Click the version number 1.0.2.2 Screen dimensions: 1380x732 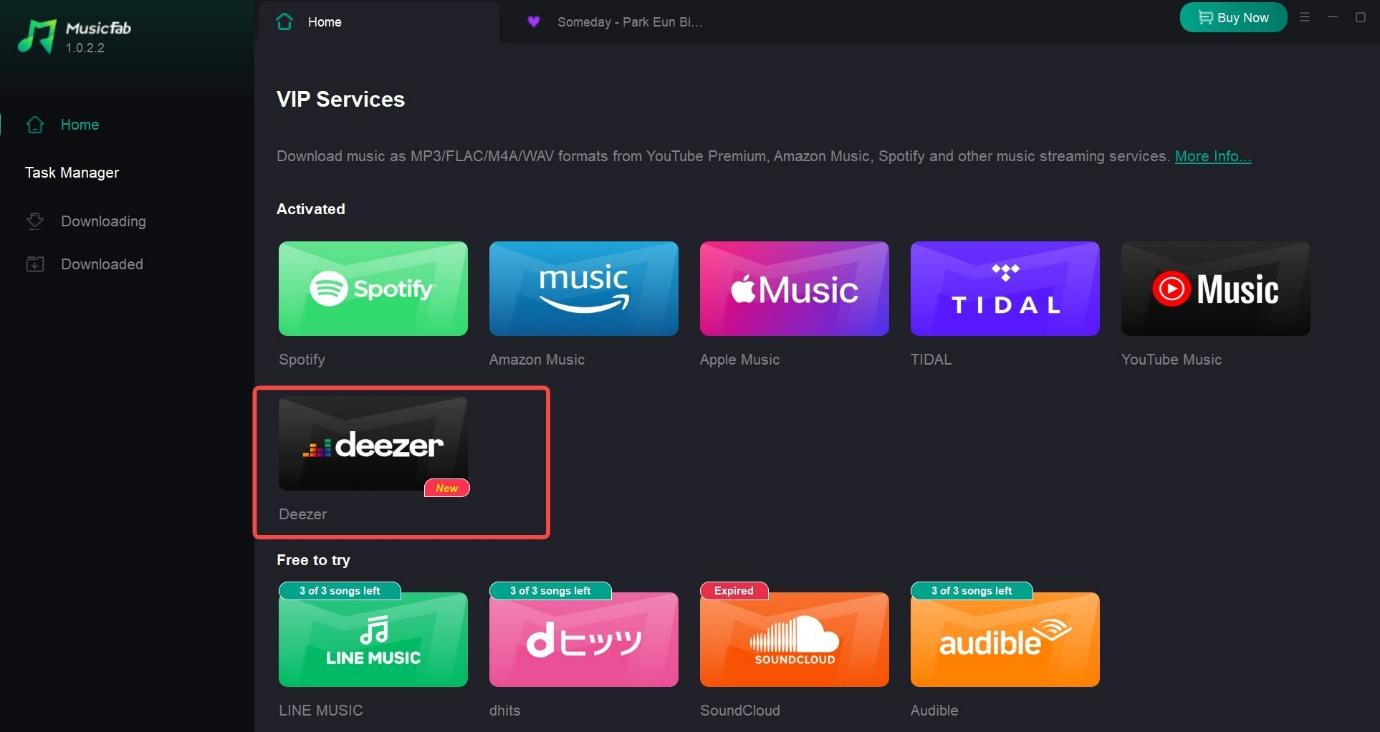[x=86, y=47]
